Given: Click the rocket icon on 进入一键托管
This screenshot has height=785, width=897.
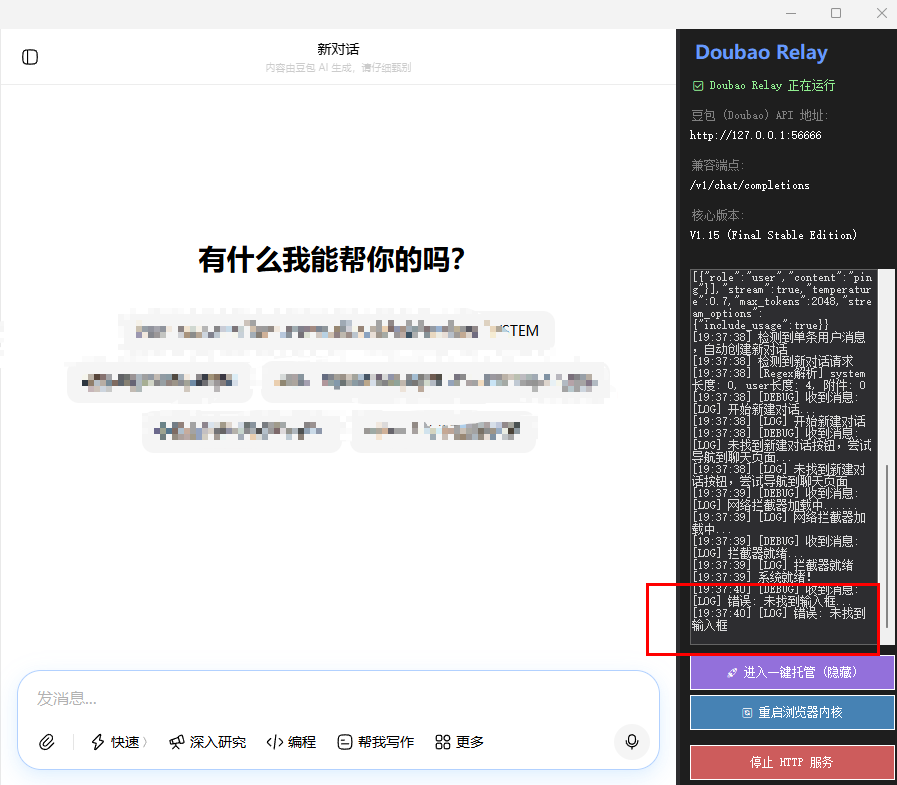Looking at the screenshot, I should pyautogui.click(x=732, y=673).
